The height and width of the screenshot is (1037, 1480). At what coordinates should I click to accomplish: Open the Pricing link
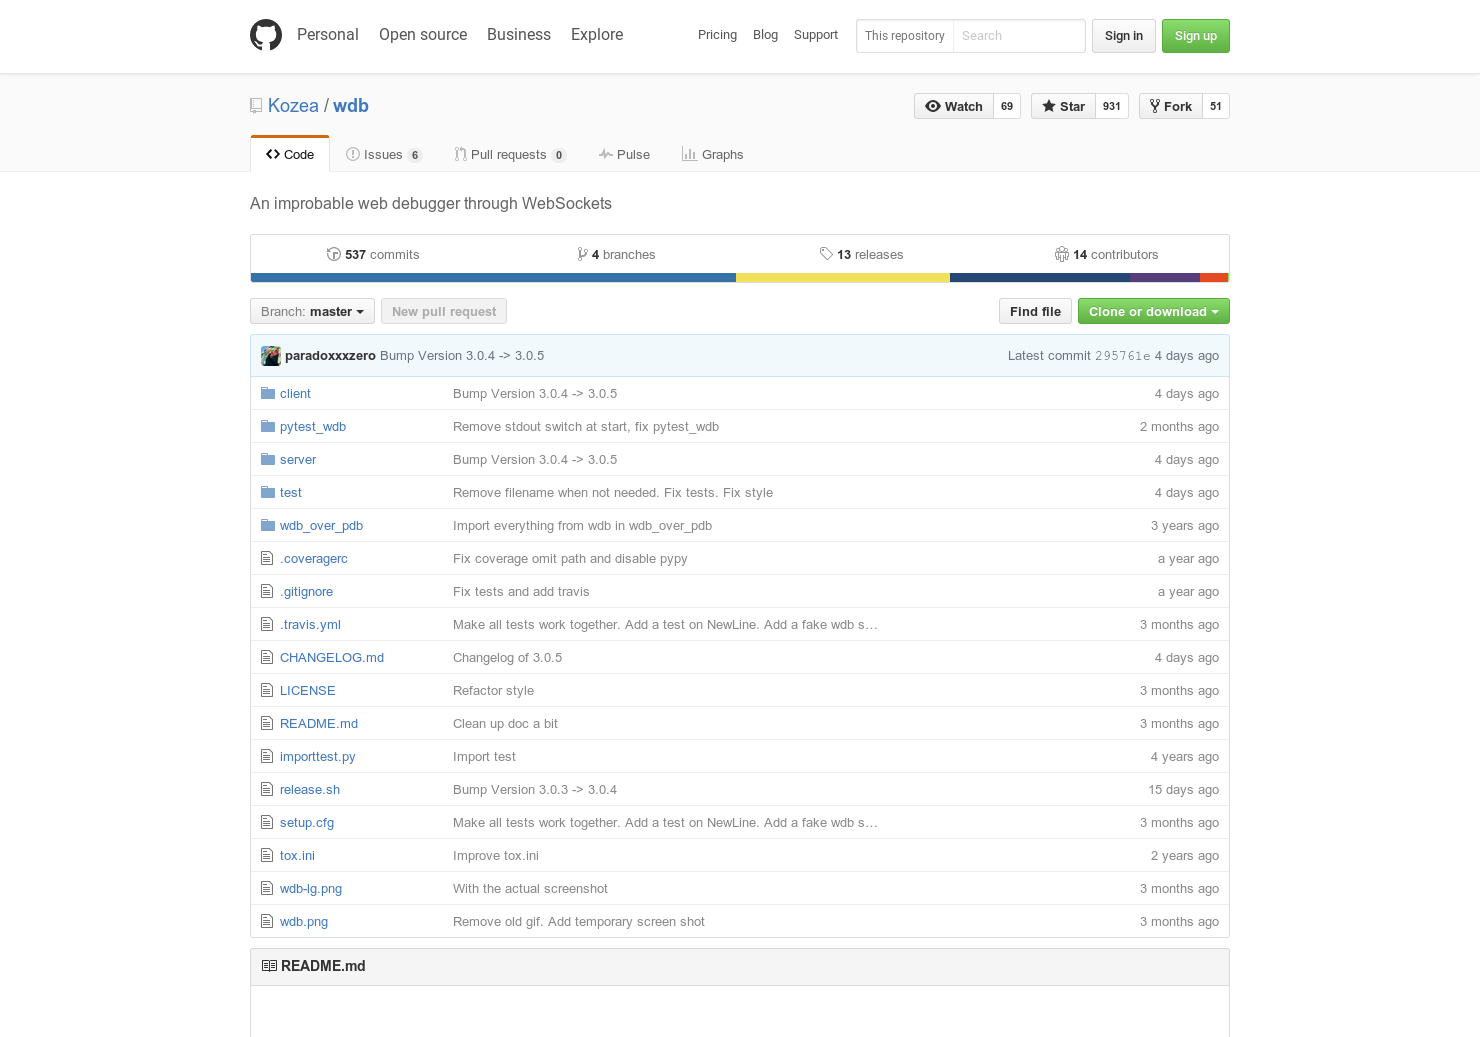pos(717,34)
